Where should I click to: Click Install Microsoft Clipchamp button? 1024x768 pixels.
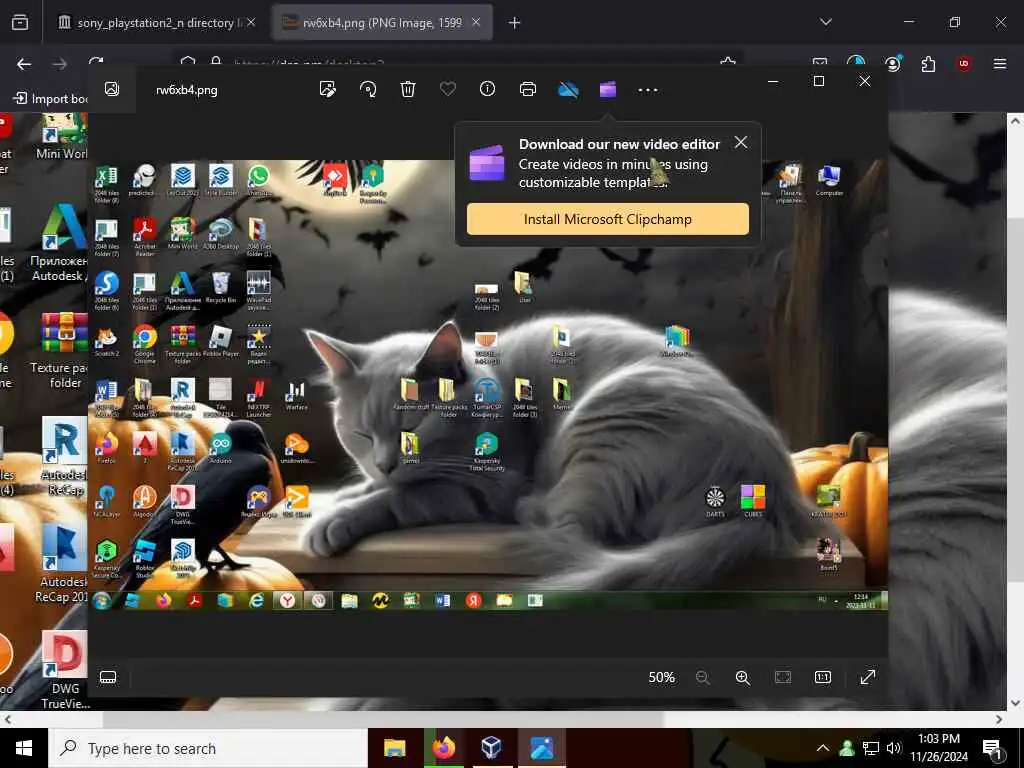coord(607,219)
